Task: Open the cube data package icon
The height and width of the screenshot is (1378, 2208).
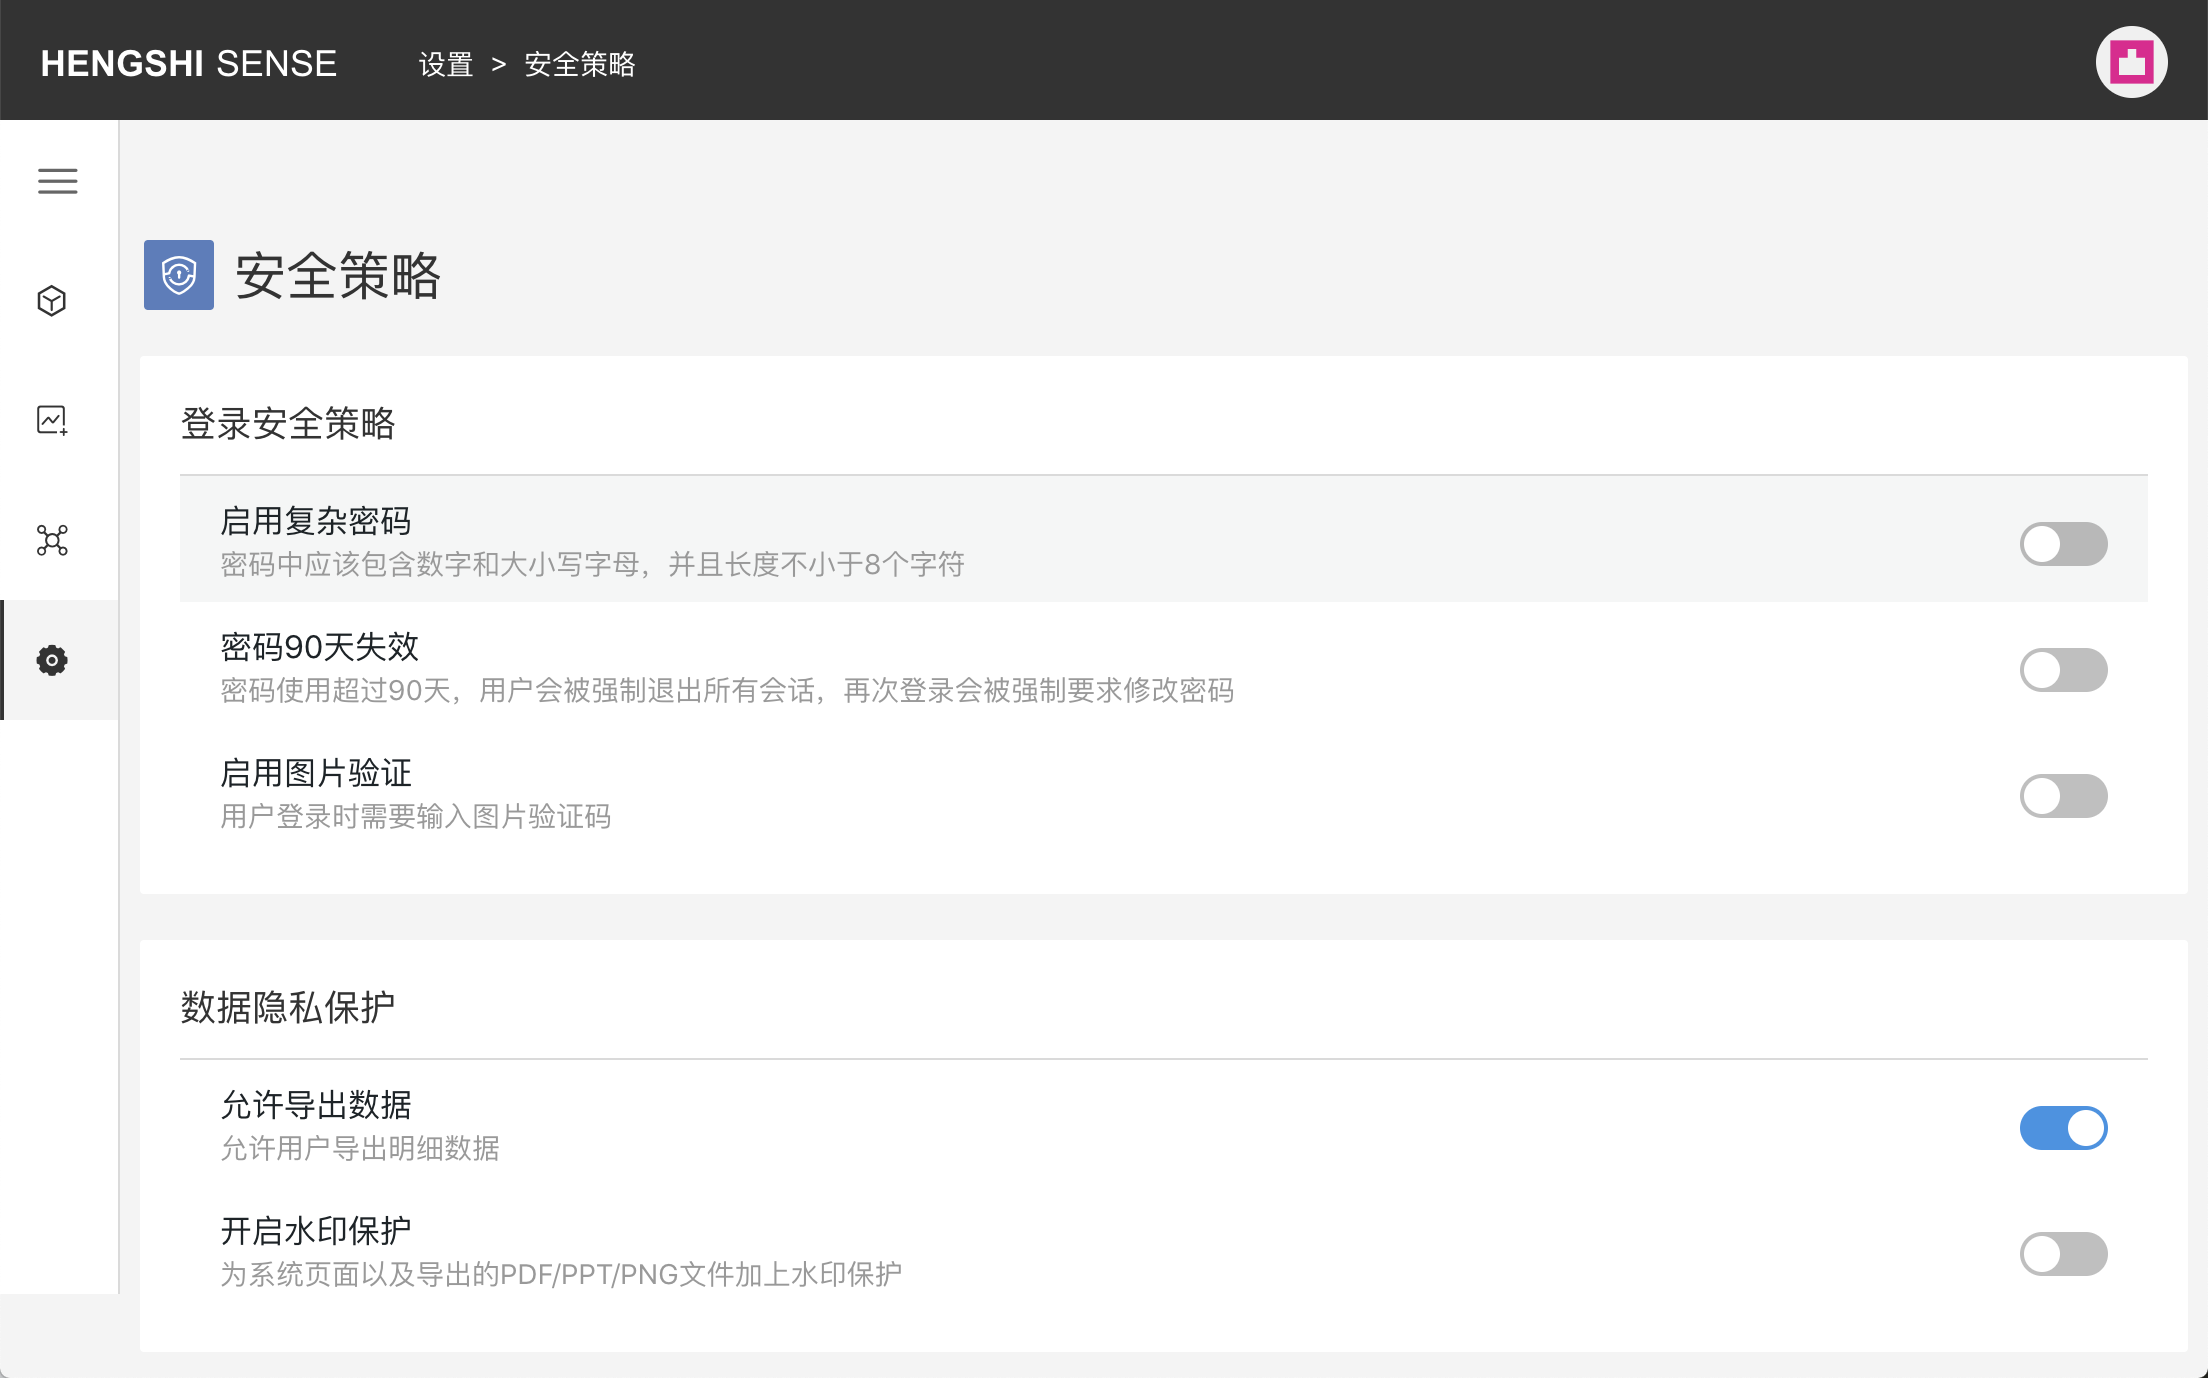Action: point(52,301)
